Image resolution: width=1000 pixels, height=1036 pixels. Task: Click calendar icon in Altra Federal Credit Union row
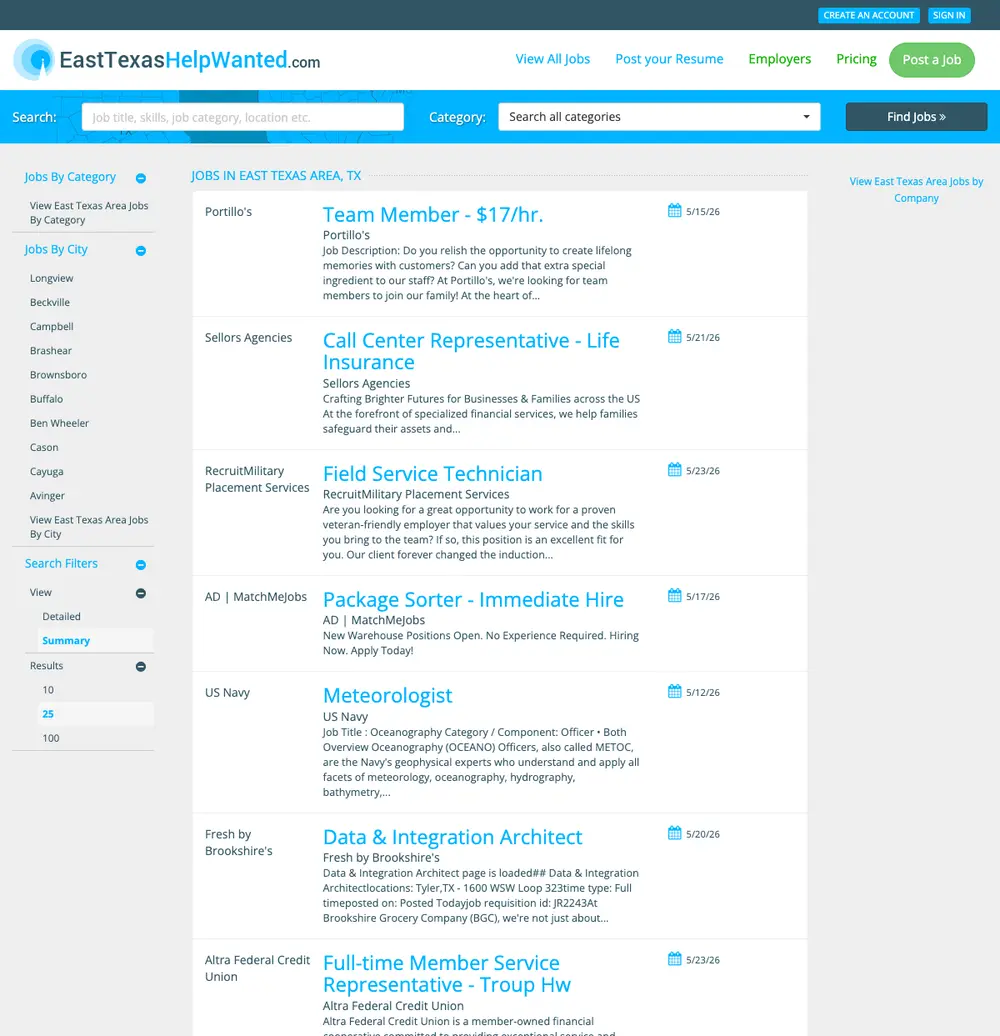point(674,959)
